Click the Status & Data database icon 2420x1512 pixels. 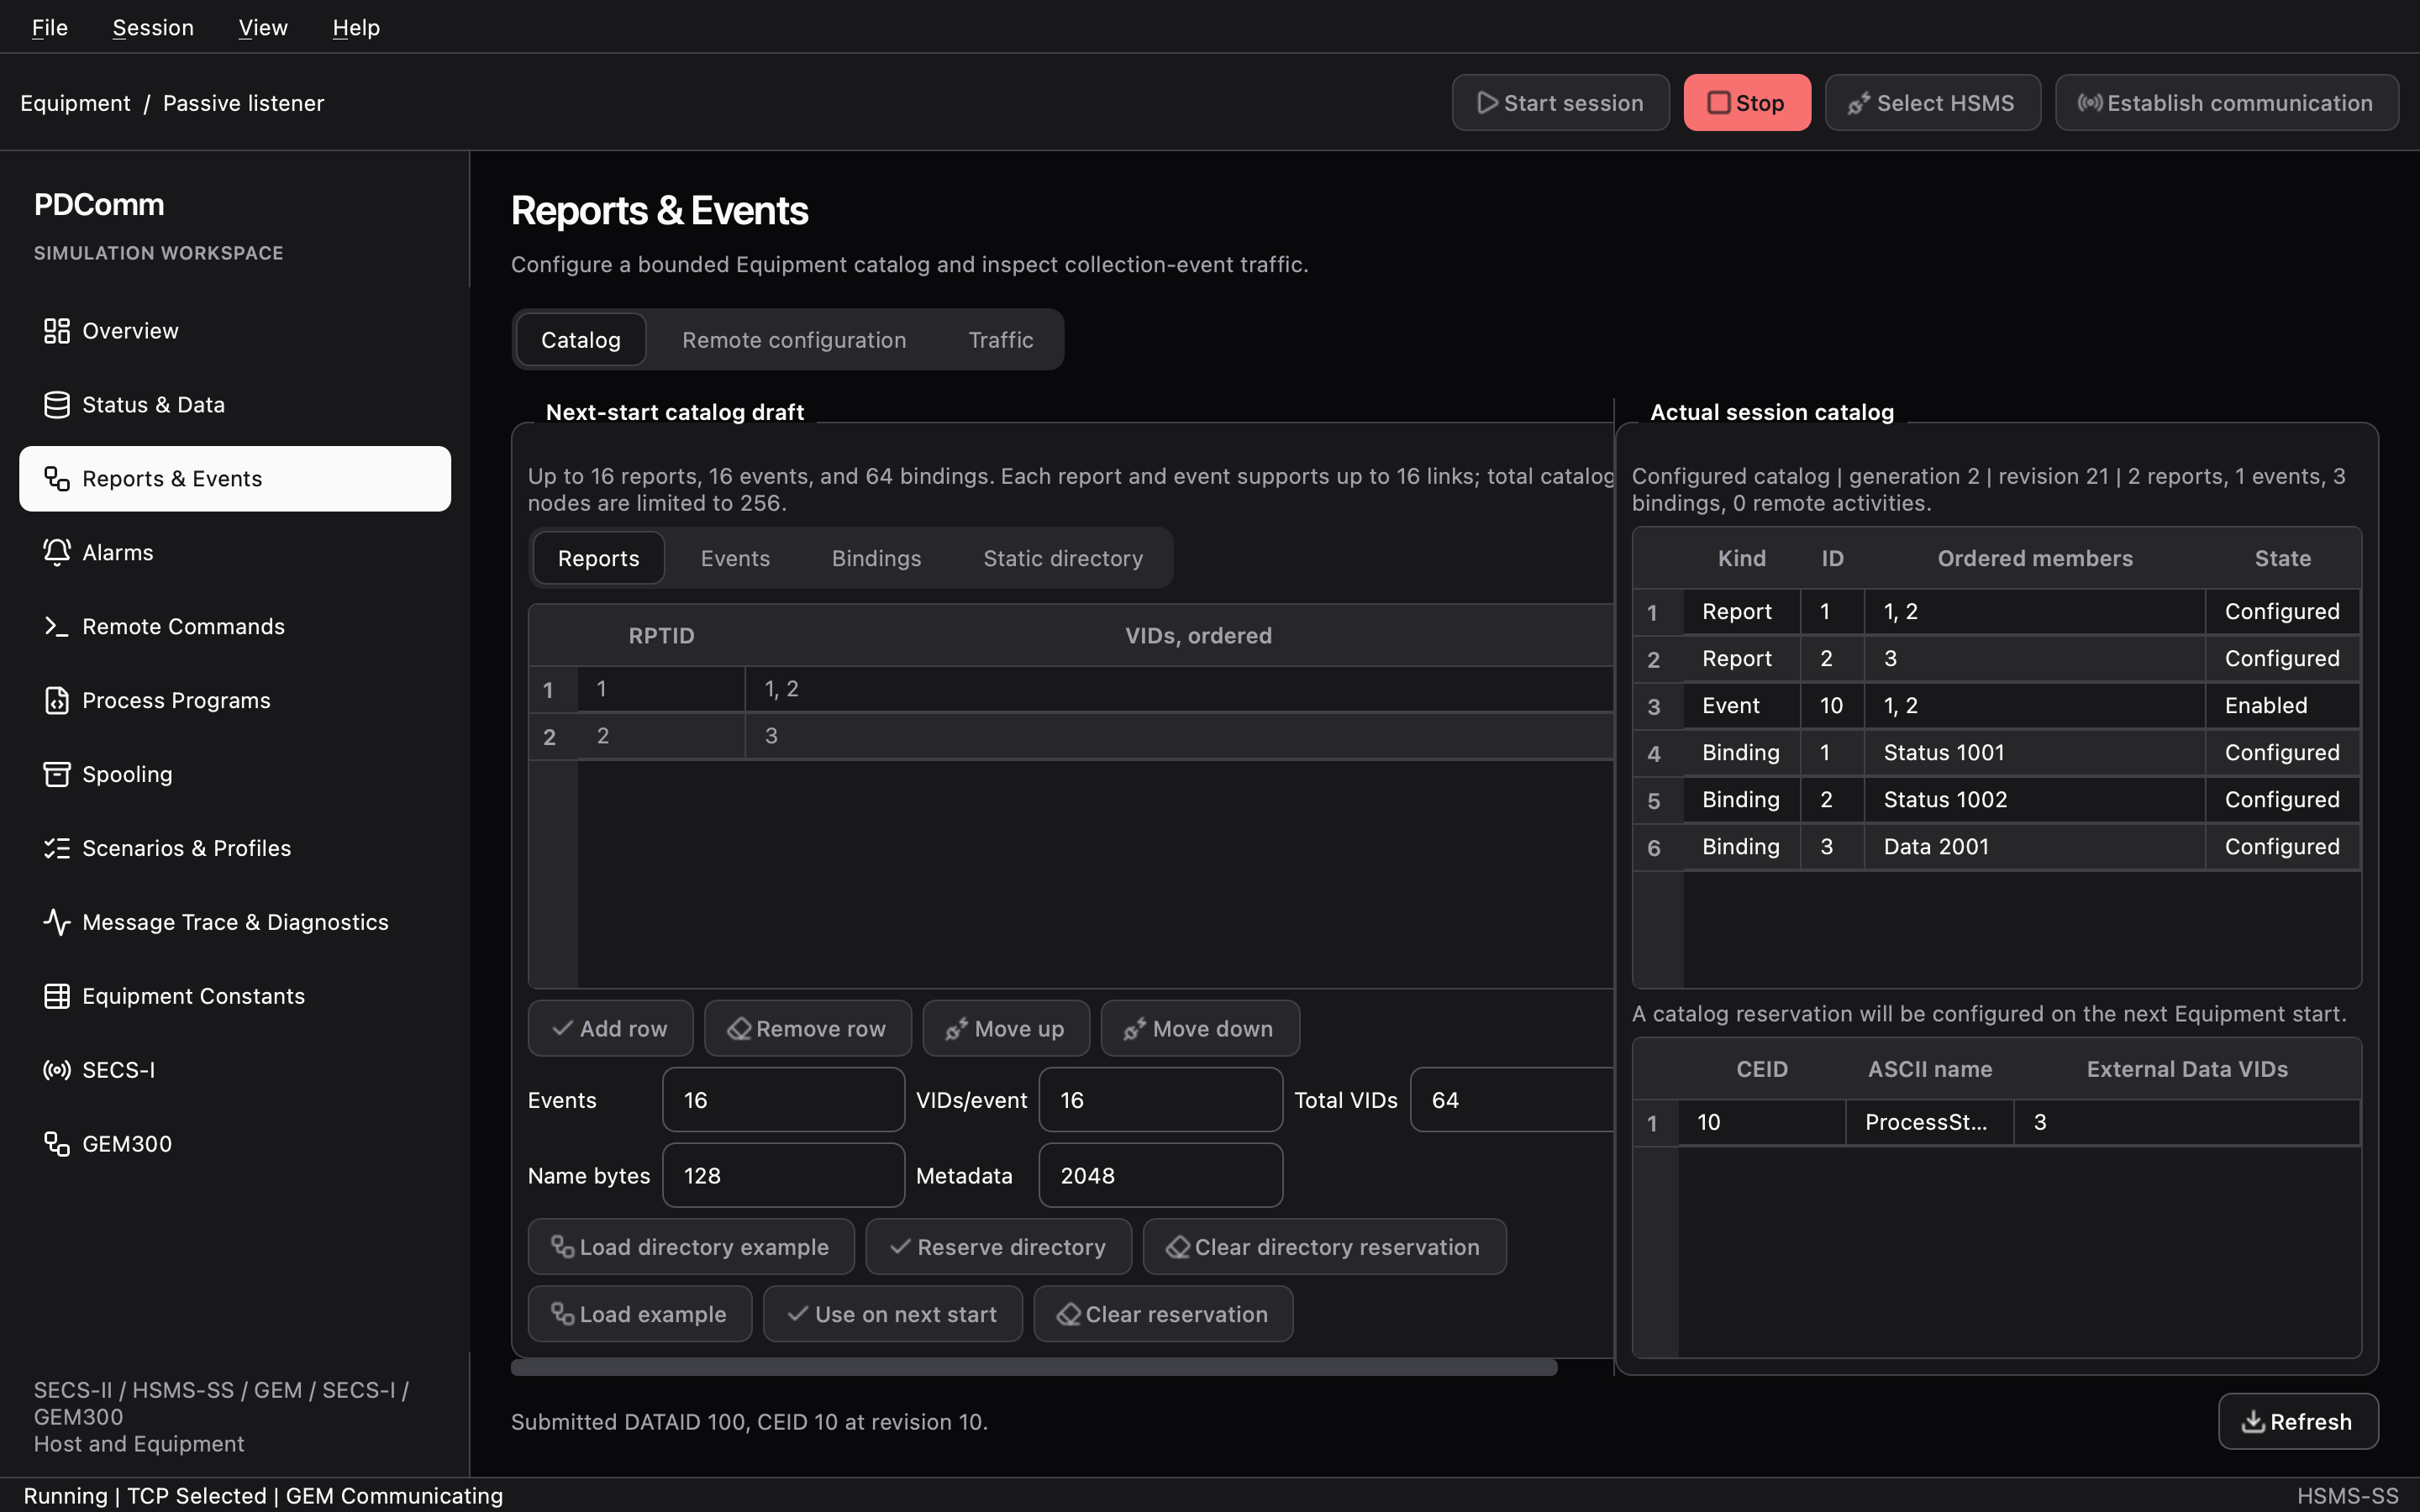click(x=57, y=405)
